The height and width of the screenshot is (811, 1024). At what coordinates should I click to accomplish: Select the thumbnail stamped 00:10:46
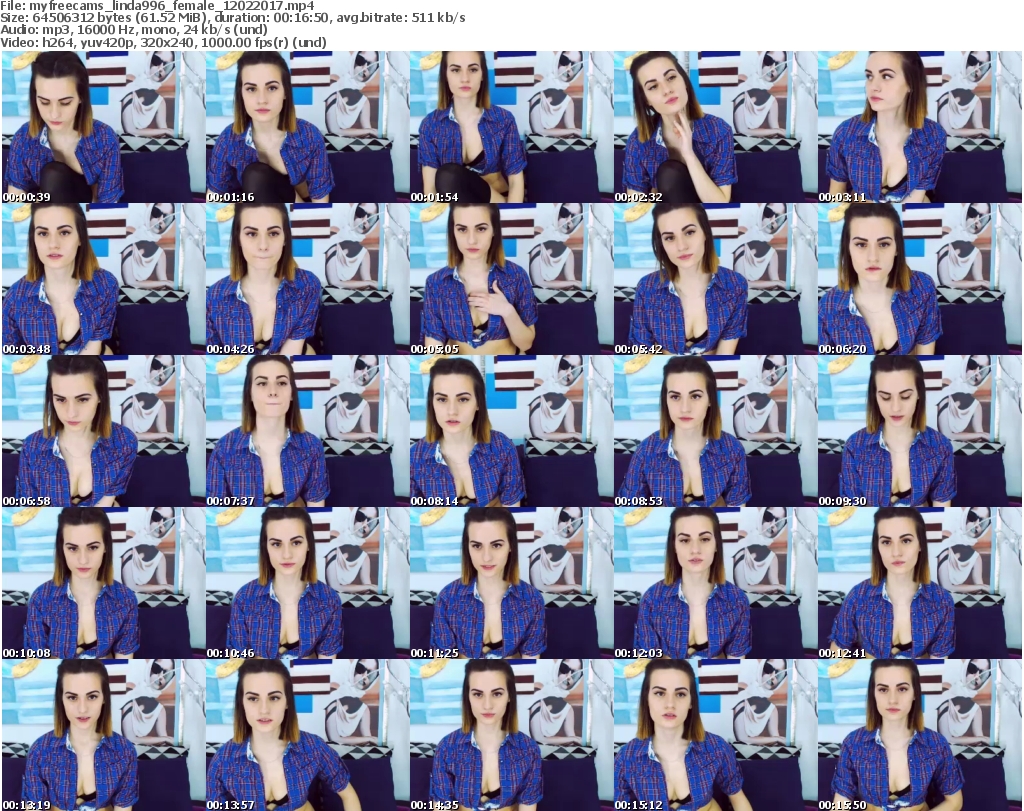pos(308,584)
